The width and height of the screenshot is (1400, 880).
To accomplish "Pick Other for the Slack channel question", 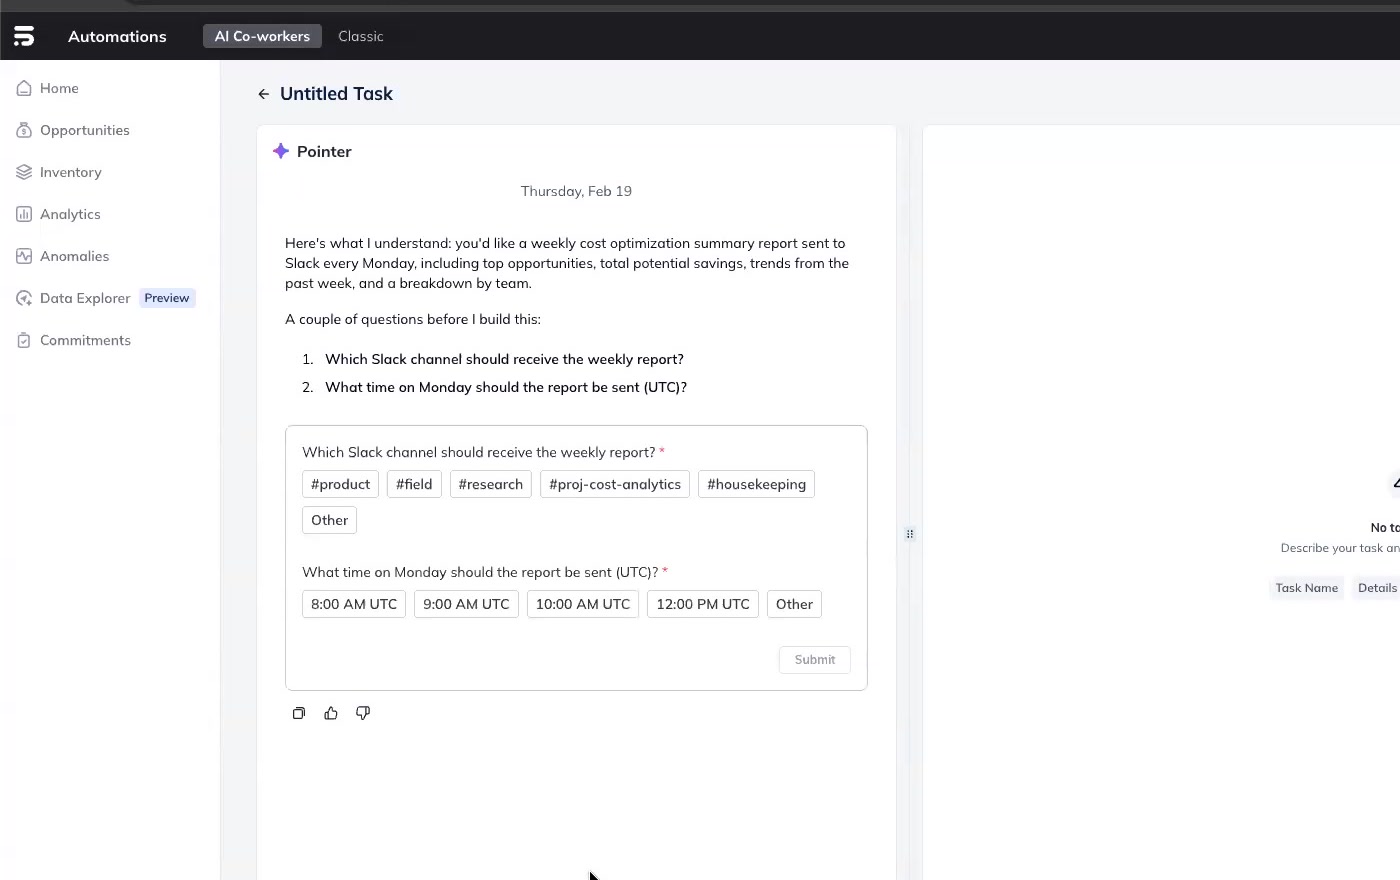I will click(x=329, y=520).
